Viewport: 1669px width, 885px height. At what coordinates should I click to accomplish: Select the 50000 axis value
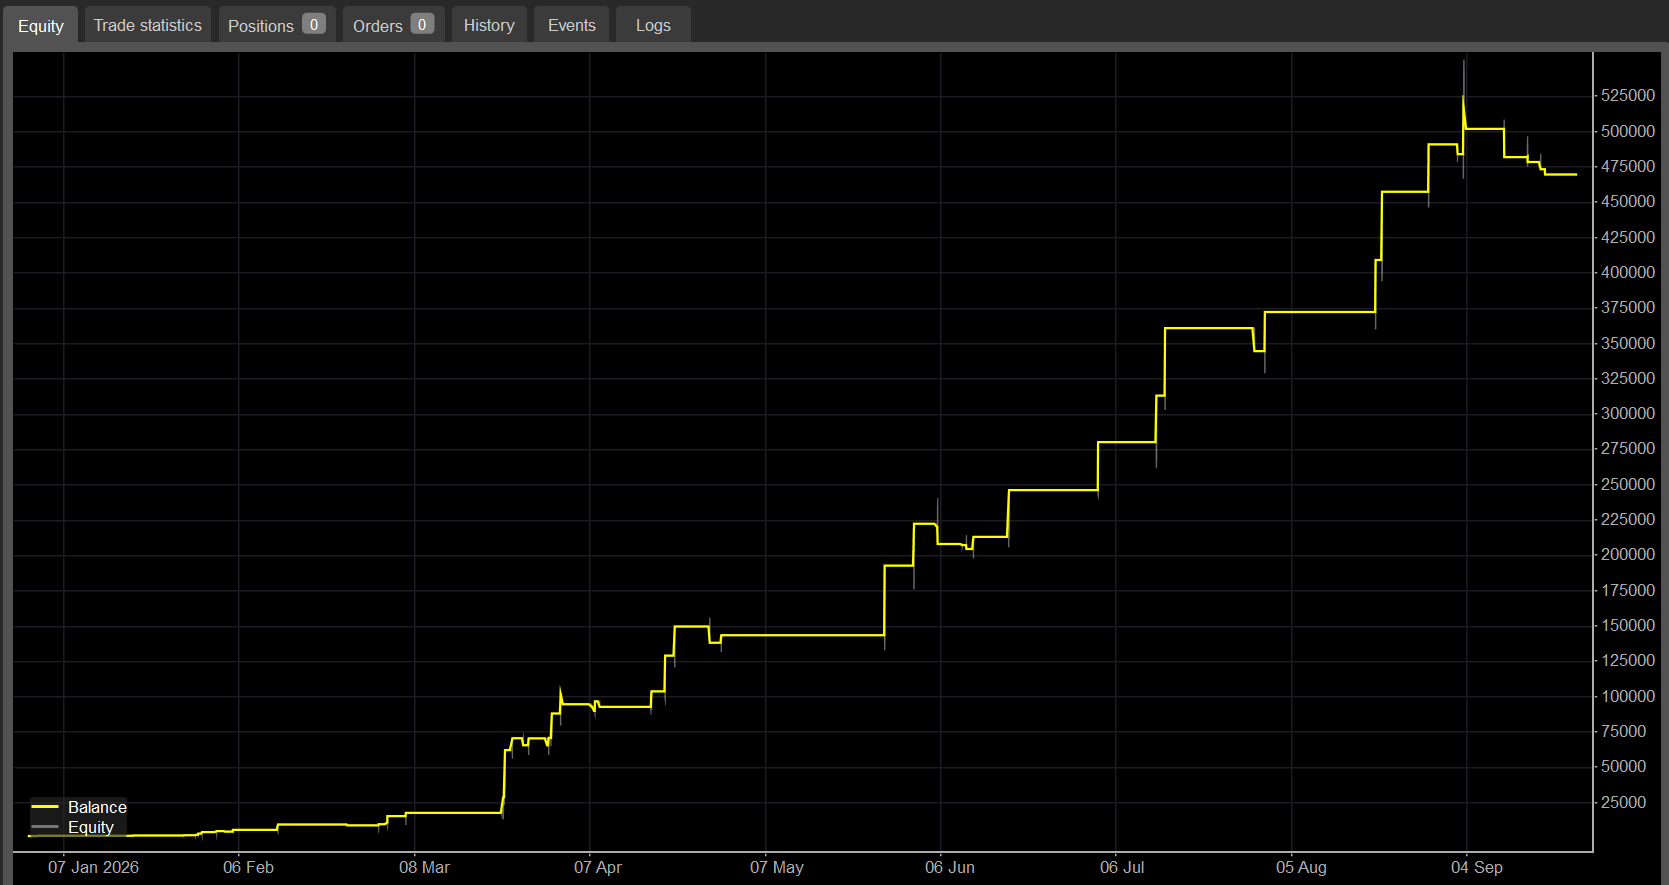pyautogui.click(x=1624, y=766)
